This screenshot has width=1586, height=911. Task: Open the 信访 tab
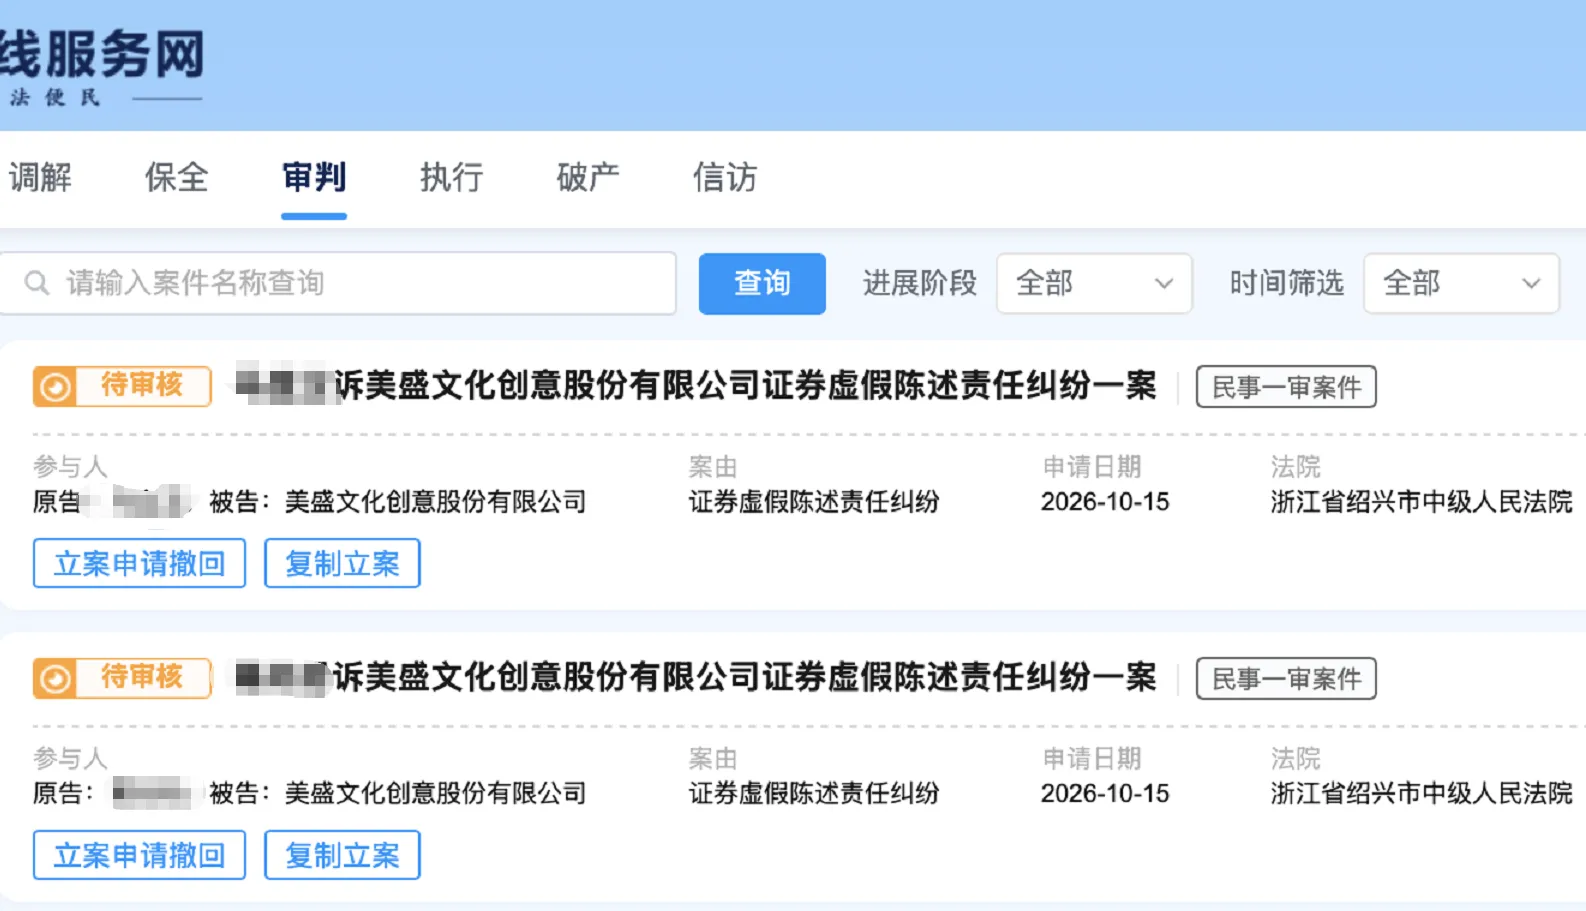[x=725, y=177]
